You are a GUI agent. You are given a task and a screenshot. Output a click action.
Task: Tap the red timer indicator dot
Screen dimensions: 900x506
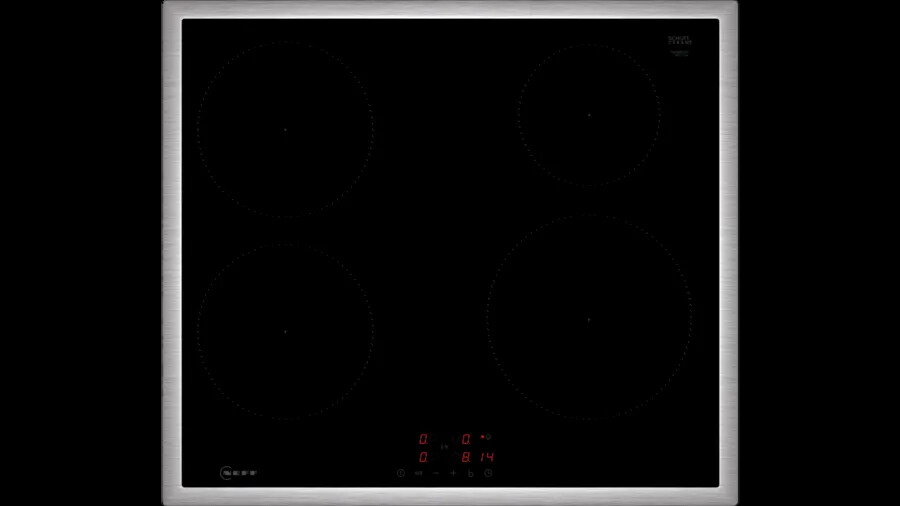point(482,437)
